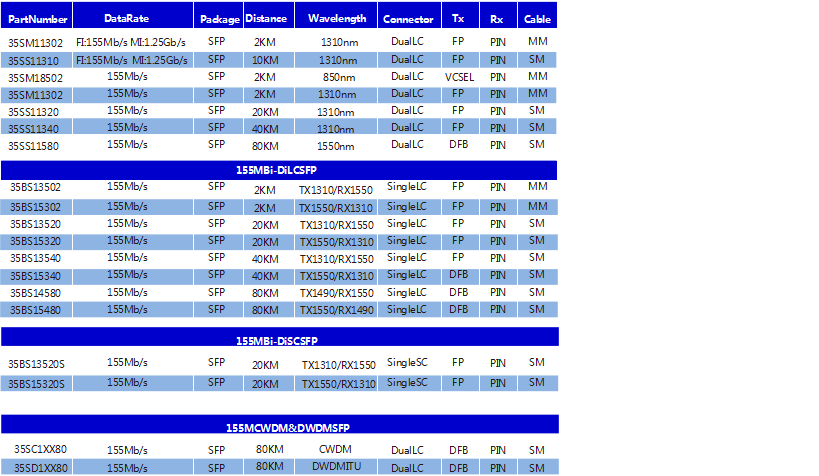Click TX1310/RX1550 in 35BS13502 row
This screenshot has width=819, height=476.
335,190
